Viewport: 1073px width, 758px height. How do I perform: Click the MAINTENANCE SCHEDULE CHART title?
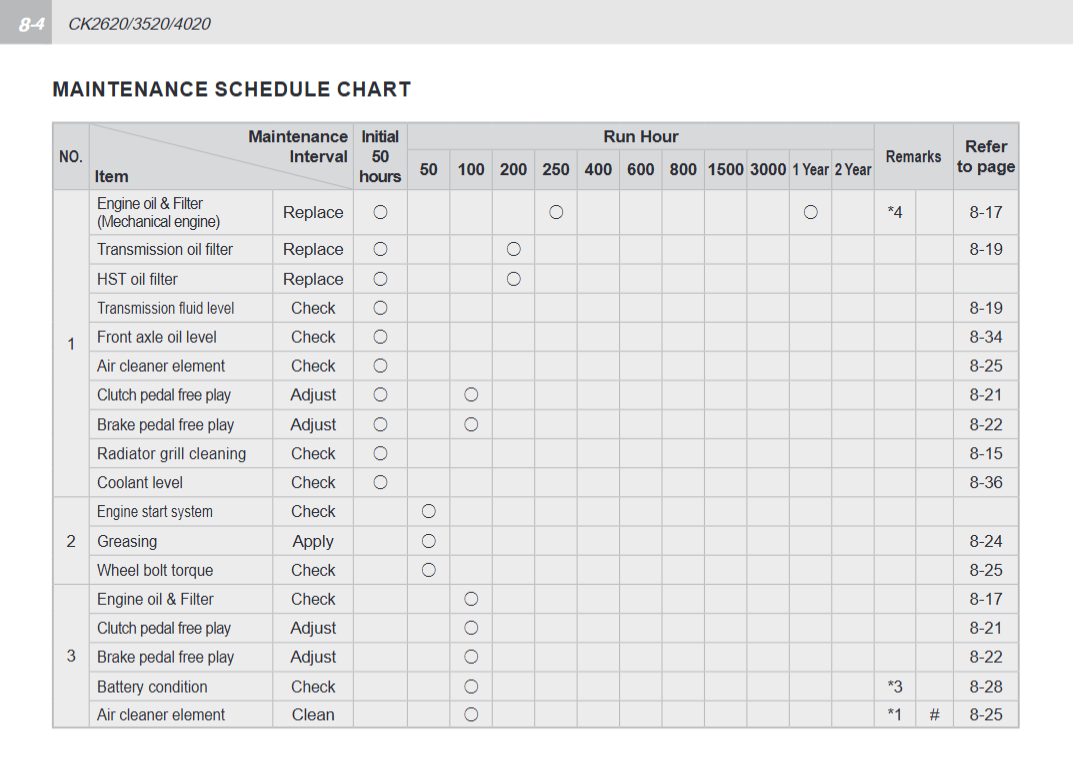tap(232, 90)
